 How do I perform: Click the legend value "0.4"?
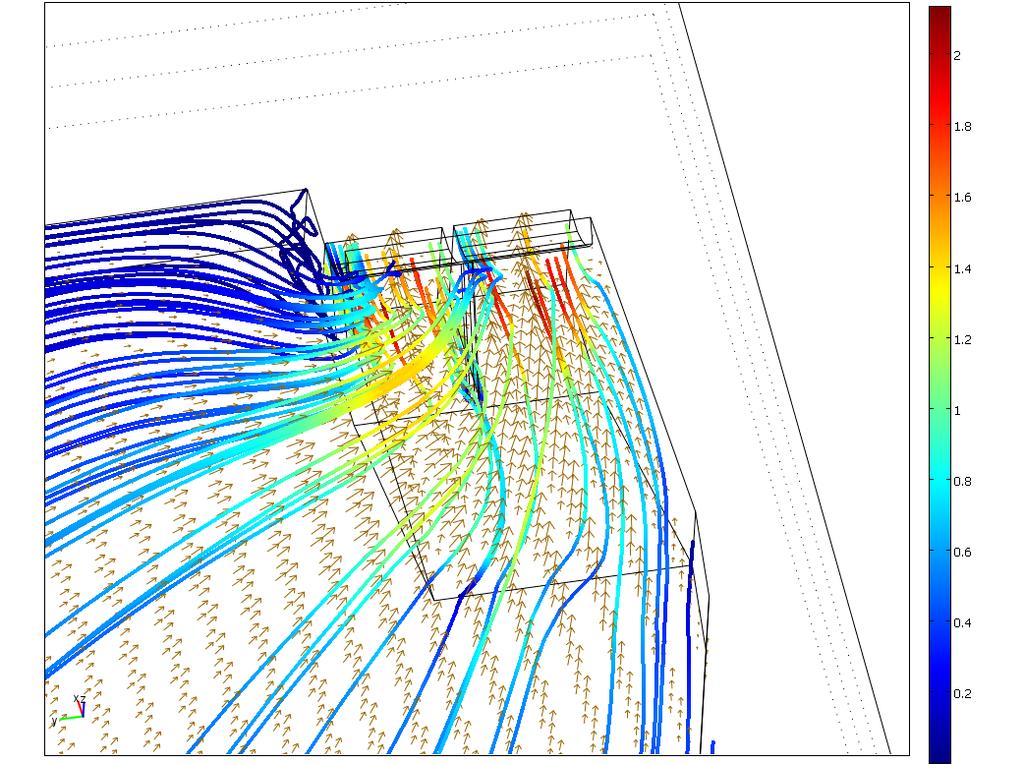click(963, 623)
